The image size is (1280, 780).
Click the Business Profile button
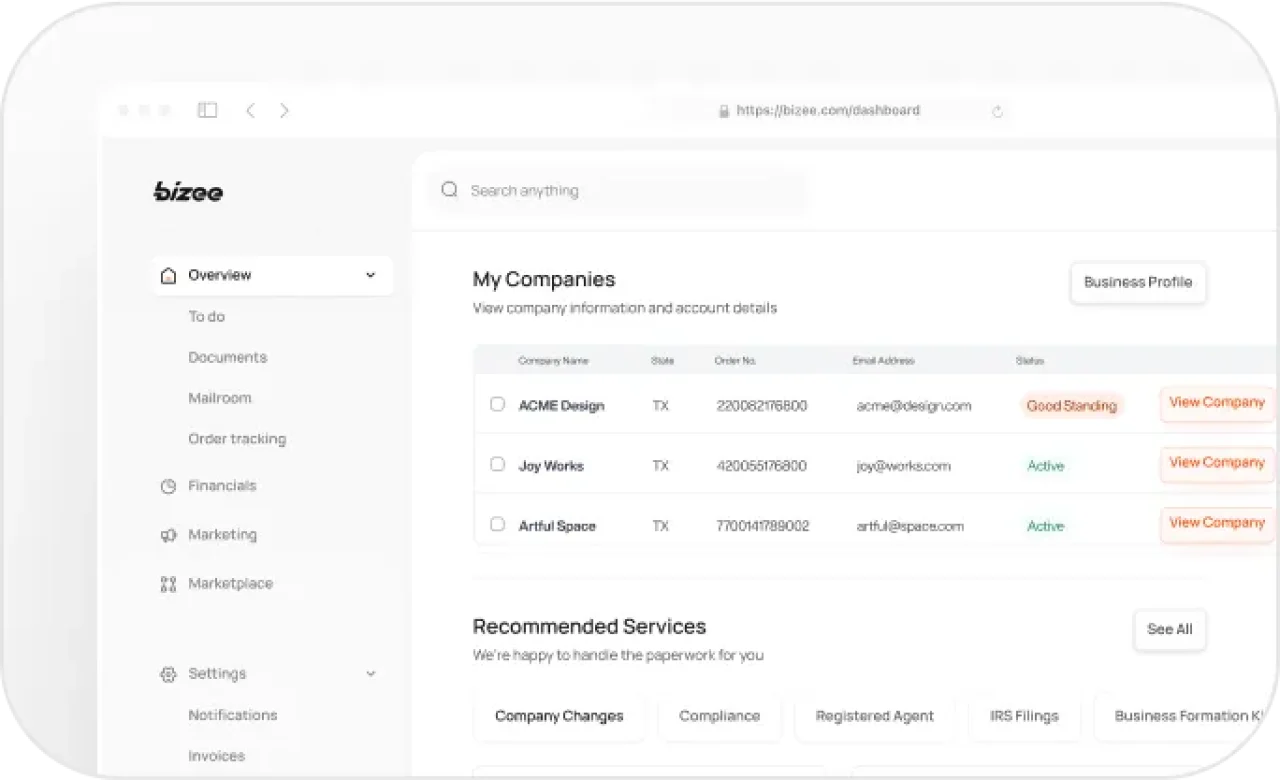click(x=1138, y=283)
